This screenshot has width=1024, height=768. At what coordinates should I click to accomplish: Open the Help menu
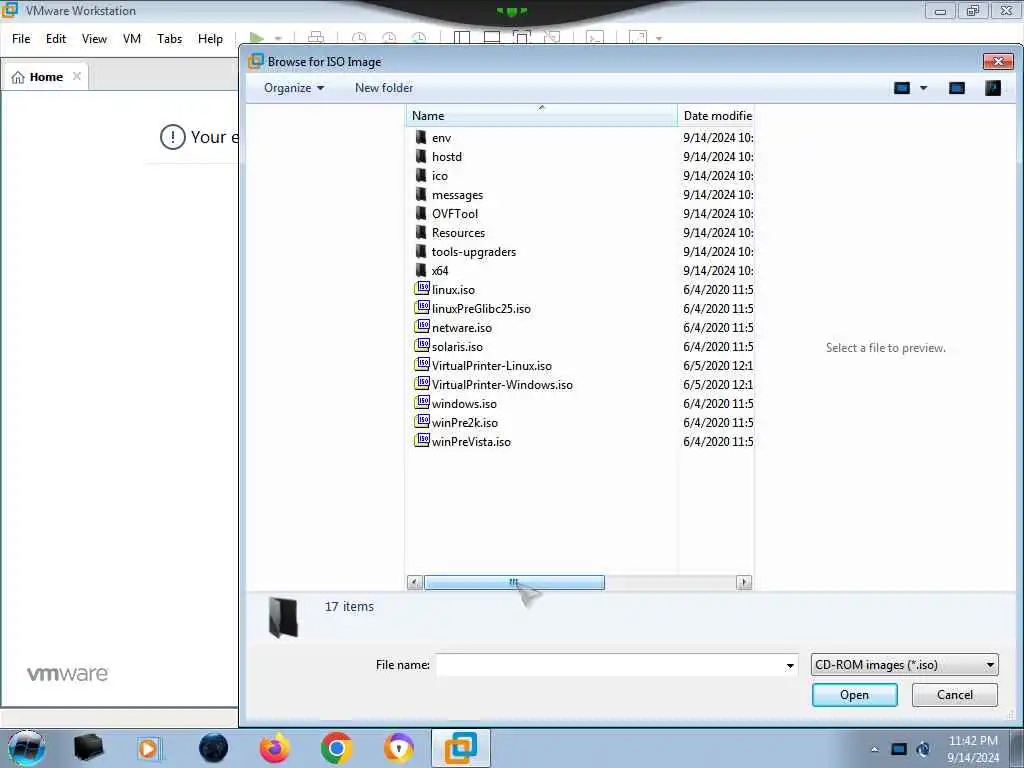click(x=210, y=39)
